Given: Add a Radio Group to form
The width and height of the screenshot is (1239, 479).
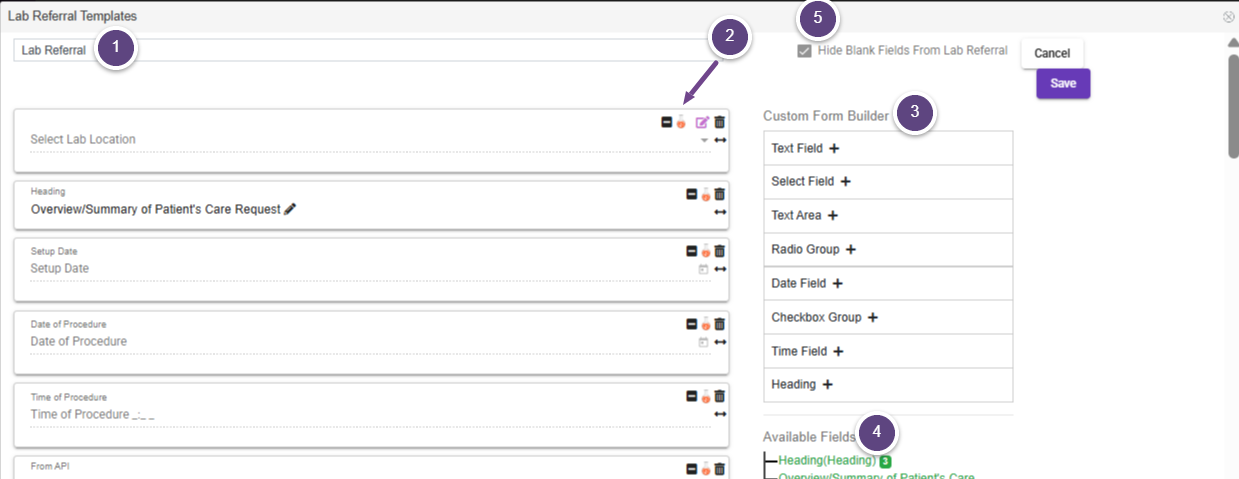Looking at the screenshot, I should [851, 249].
